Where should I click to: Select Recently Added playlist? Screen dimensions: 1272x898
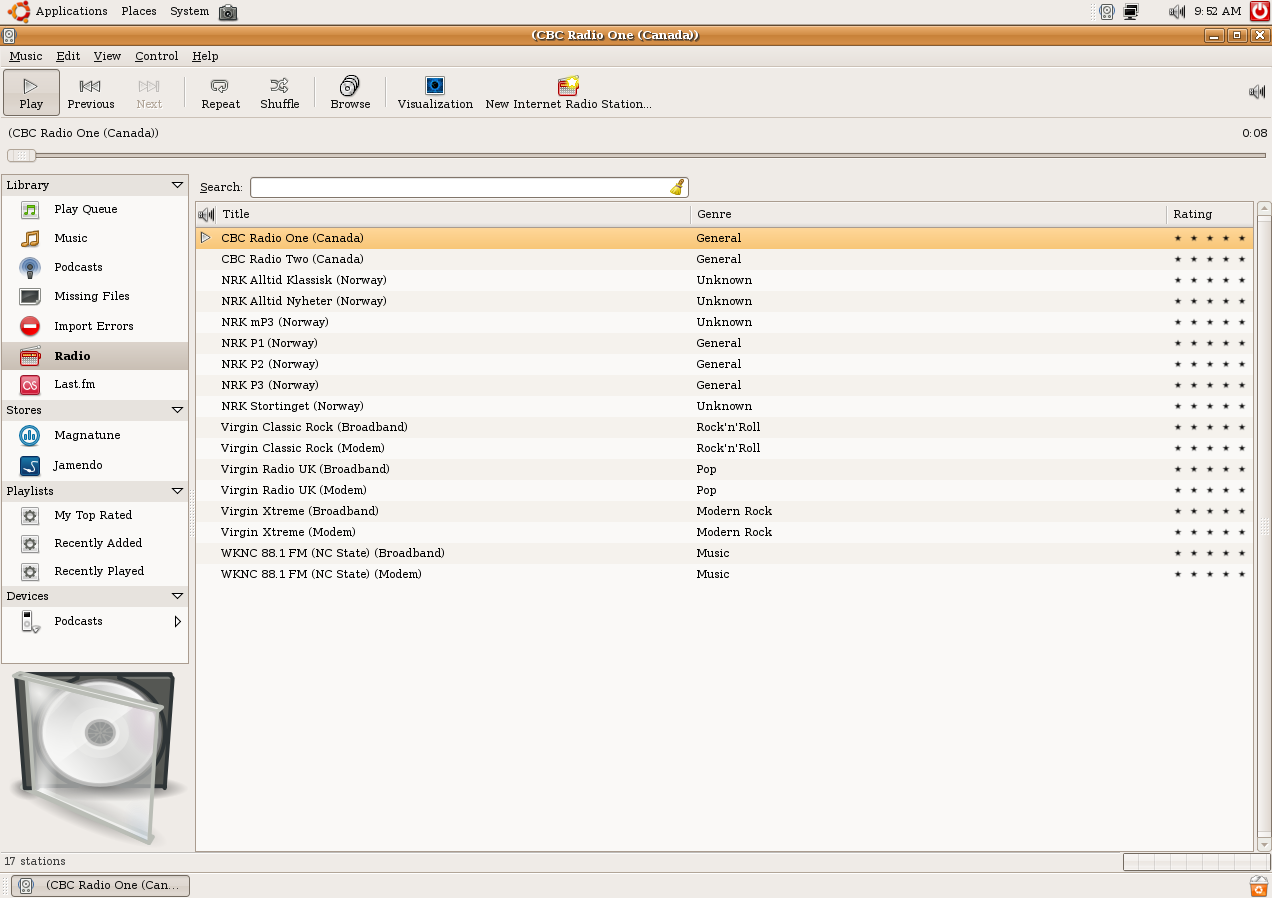pyautogui.click(x=94, y=543)
